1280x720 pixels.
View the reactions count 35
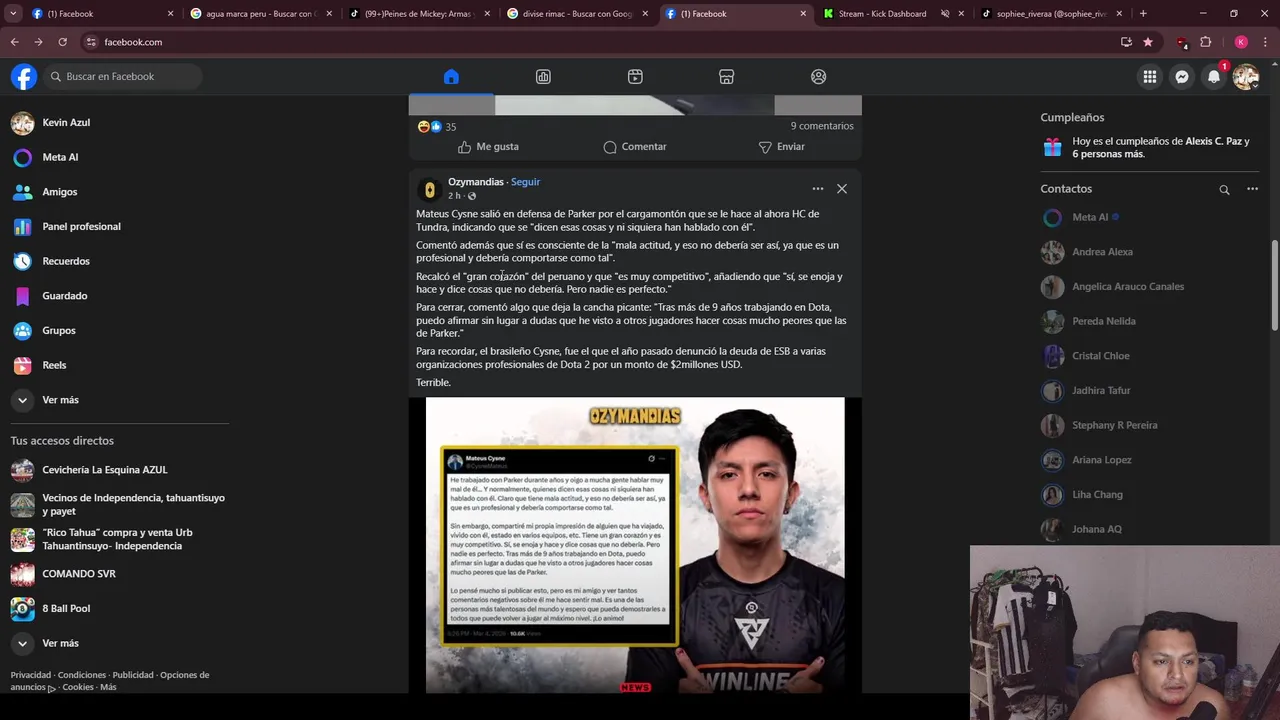point(450,127)
